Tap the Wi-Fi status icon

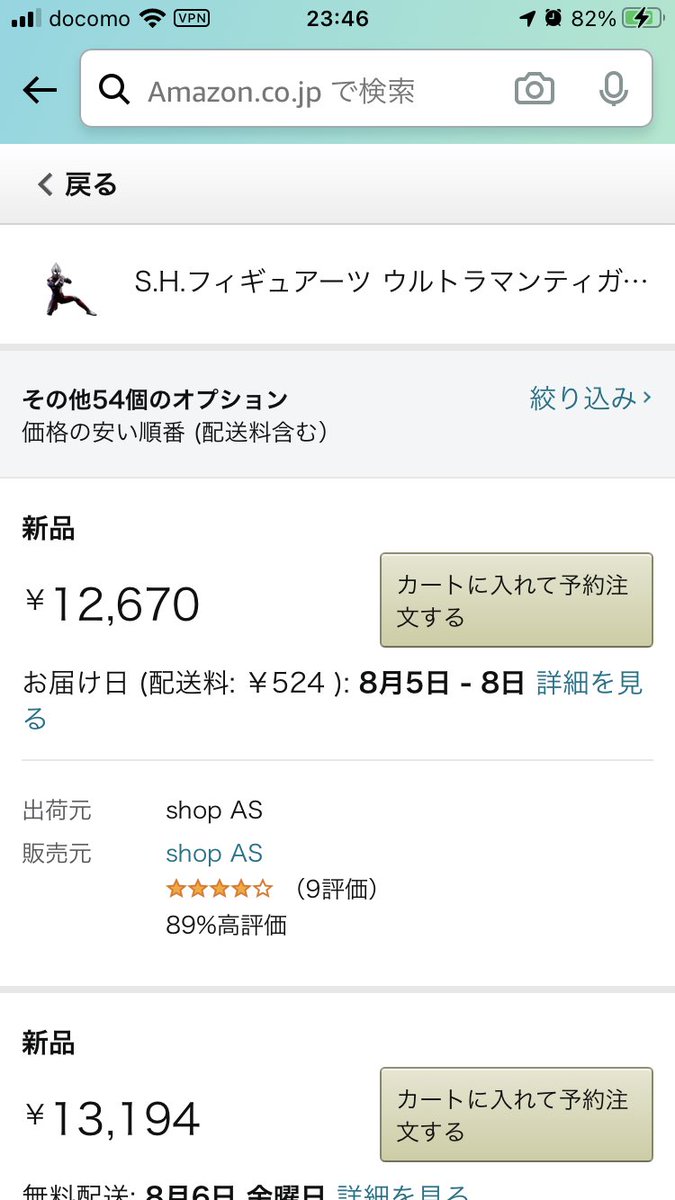pos(152,19)
